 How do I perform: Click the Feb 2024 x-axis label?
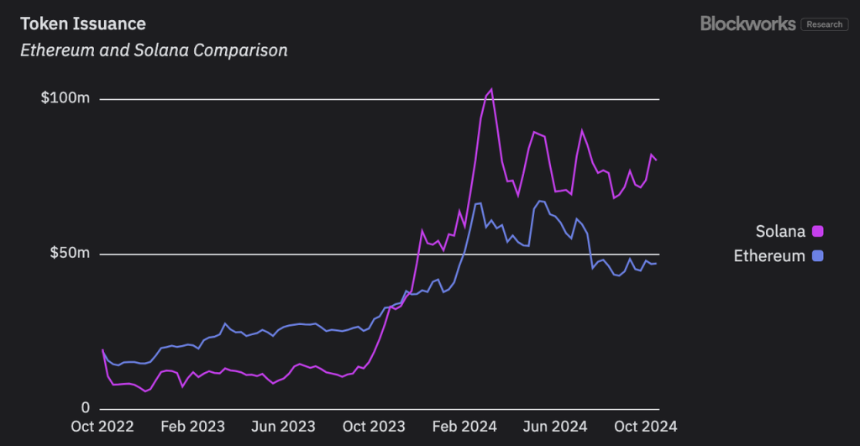(464, 426)
